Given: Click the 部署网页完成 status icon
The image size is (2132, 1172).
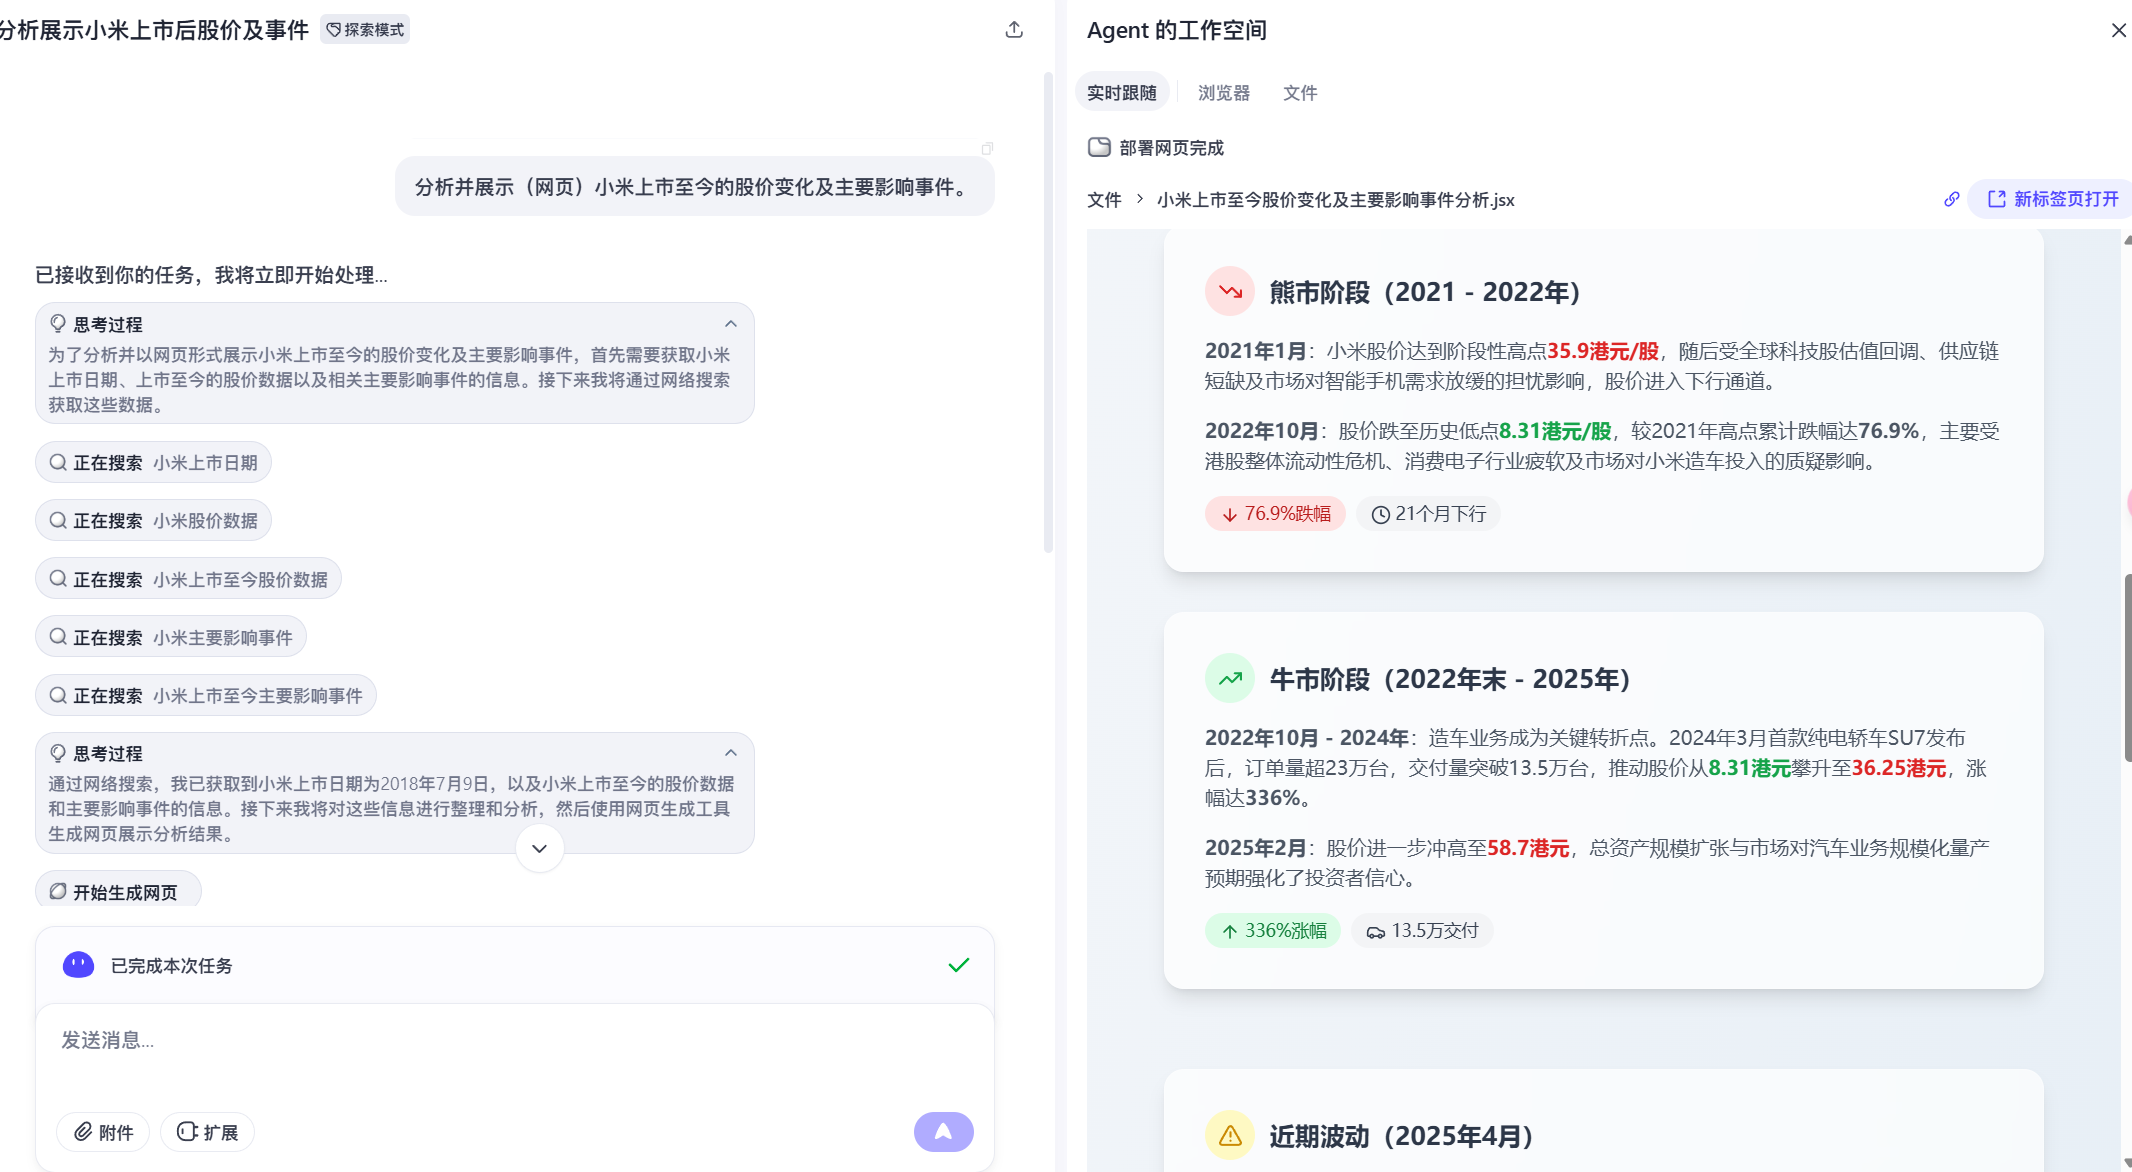Looking at the screenshot, I should tap(1099, 147).
